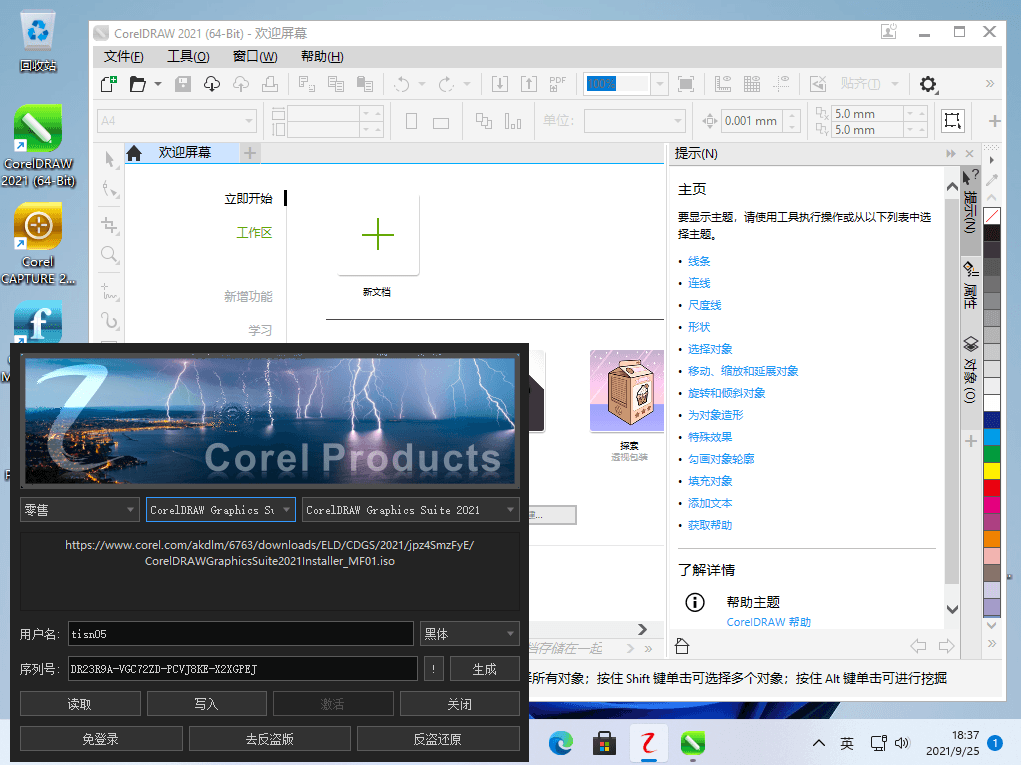The height and width of the screenshot is (765, 1021).
Task: Open the 帮助(H) menu
Action: (322, 57)
